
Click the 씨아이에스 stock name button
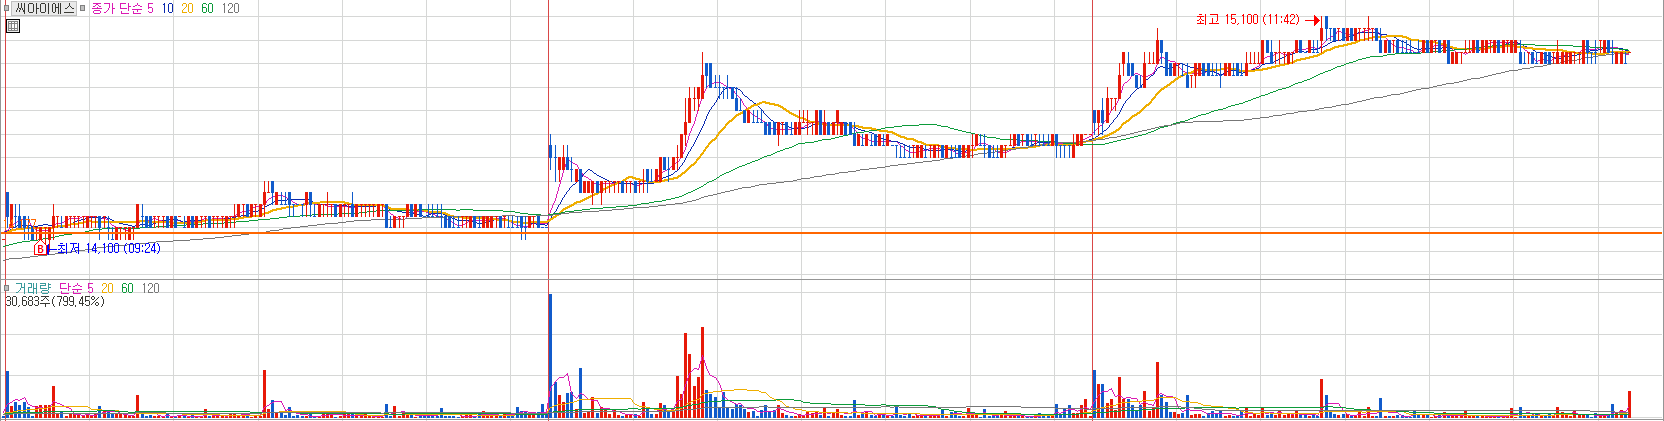(x=45, y=8)
